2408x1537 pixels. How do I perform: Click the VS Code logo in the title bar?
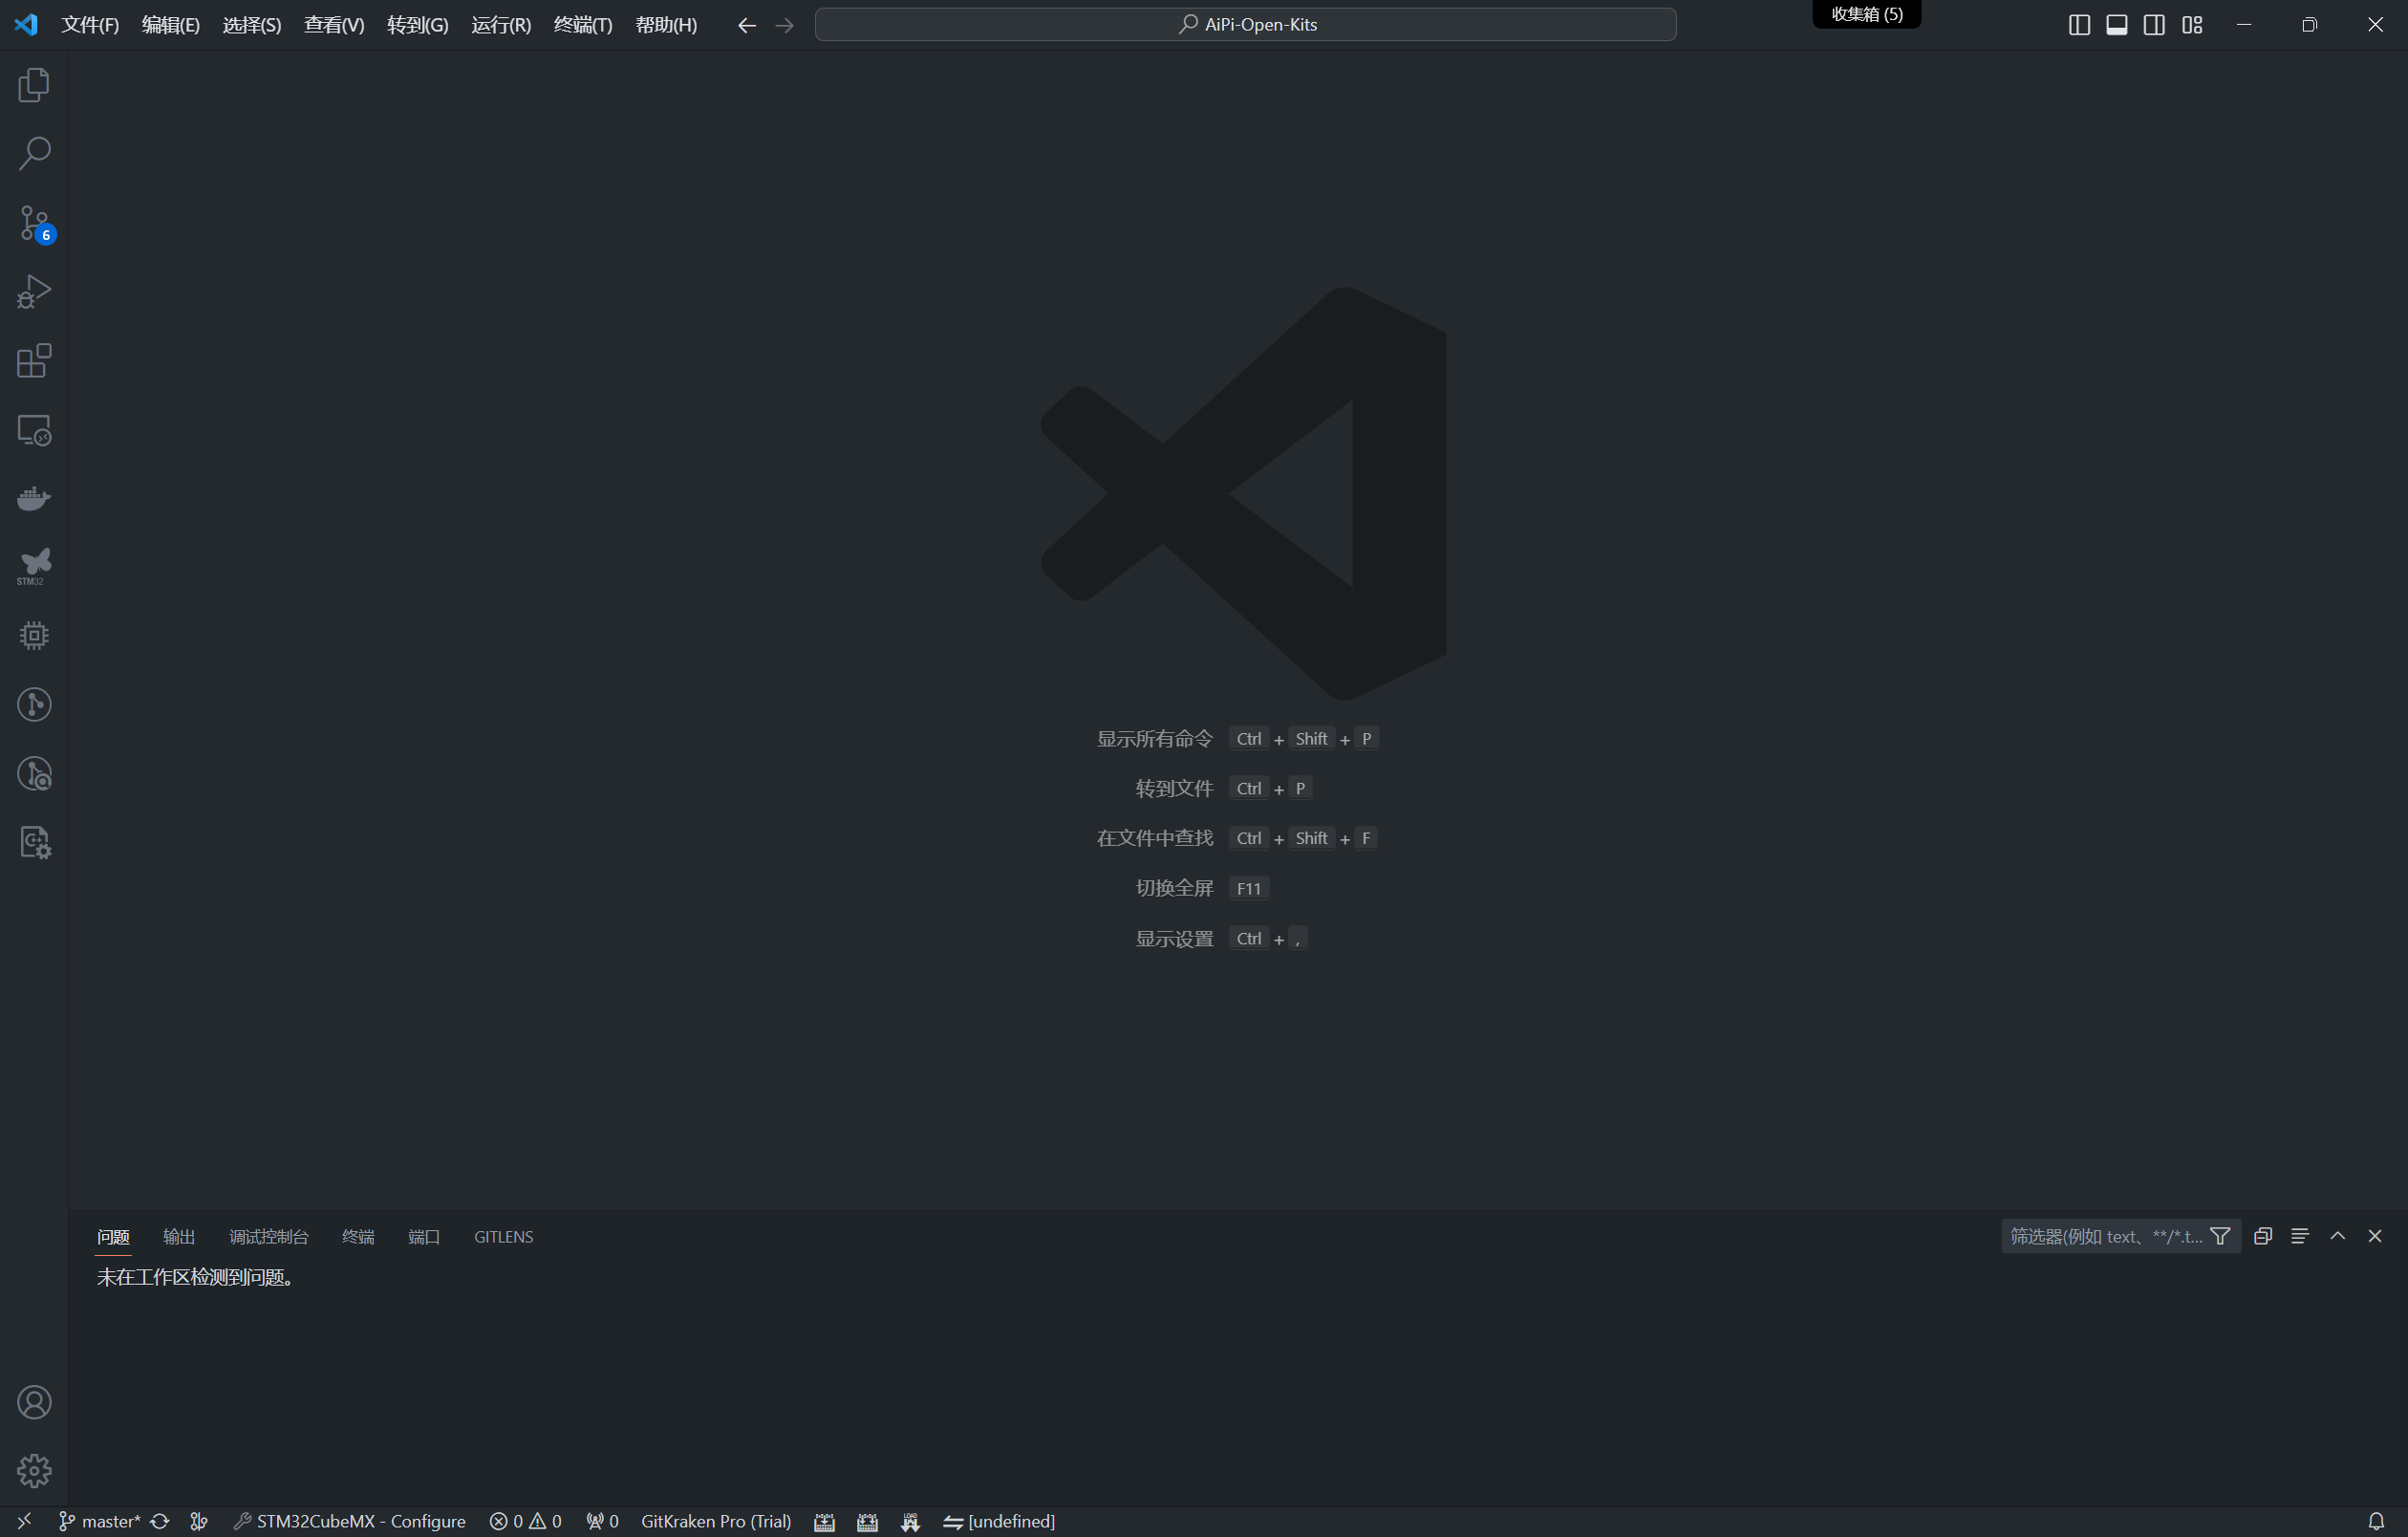coord(26,24)
